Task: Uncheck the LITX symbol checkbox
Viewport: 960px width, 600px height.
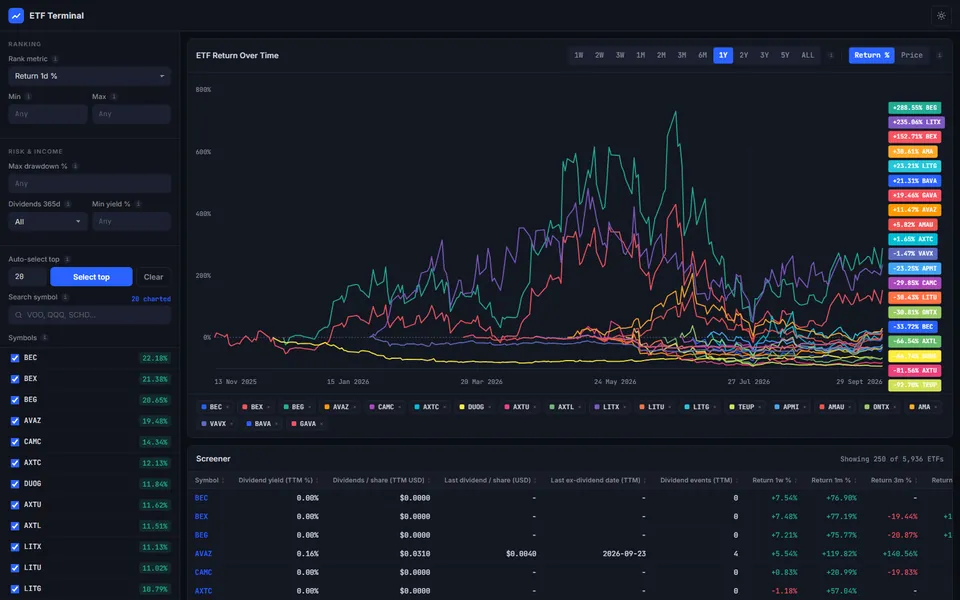Action: click(15, 547)
